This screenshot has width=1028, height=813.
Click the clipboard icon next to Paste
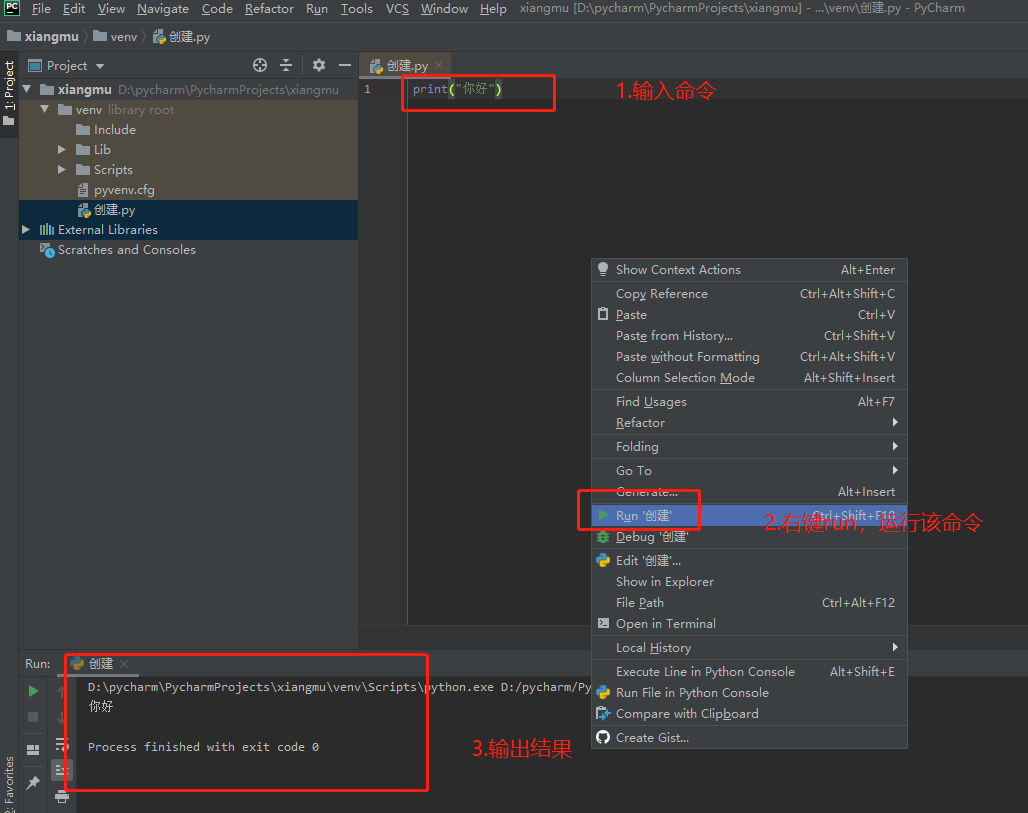tap(603, 314)
